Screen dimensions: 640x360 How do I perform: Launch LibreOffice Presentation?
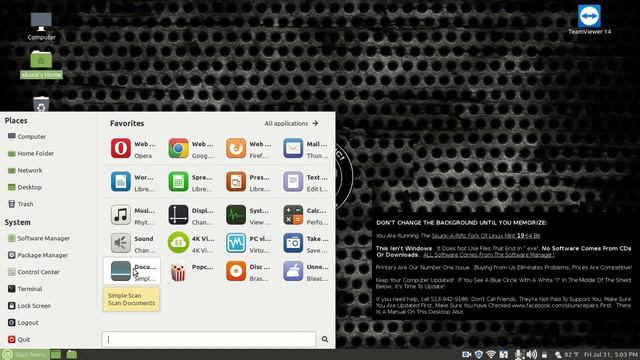point(248,182)
